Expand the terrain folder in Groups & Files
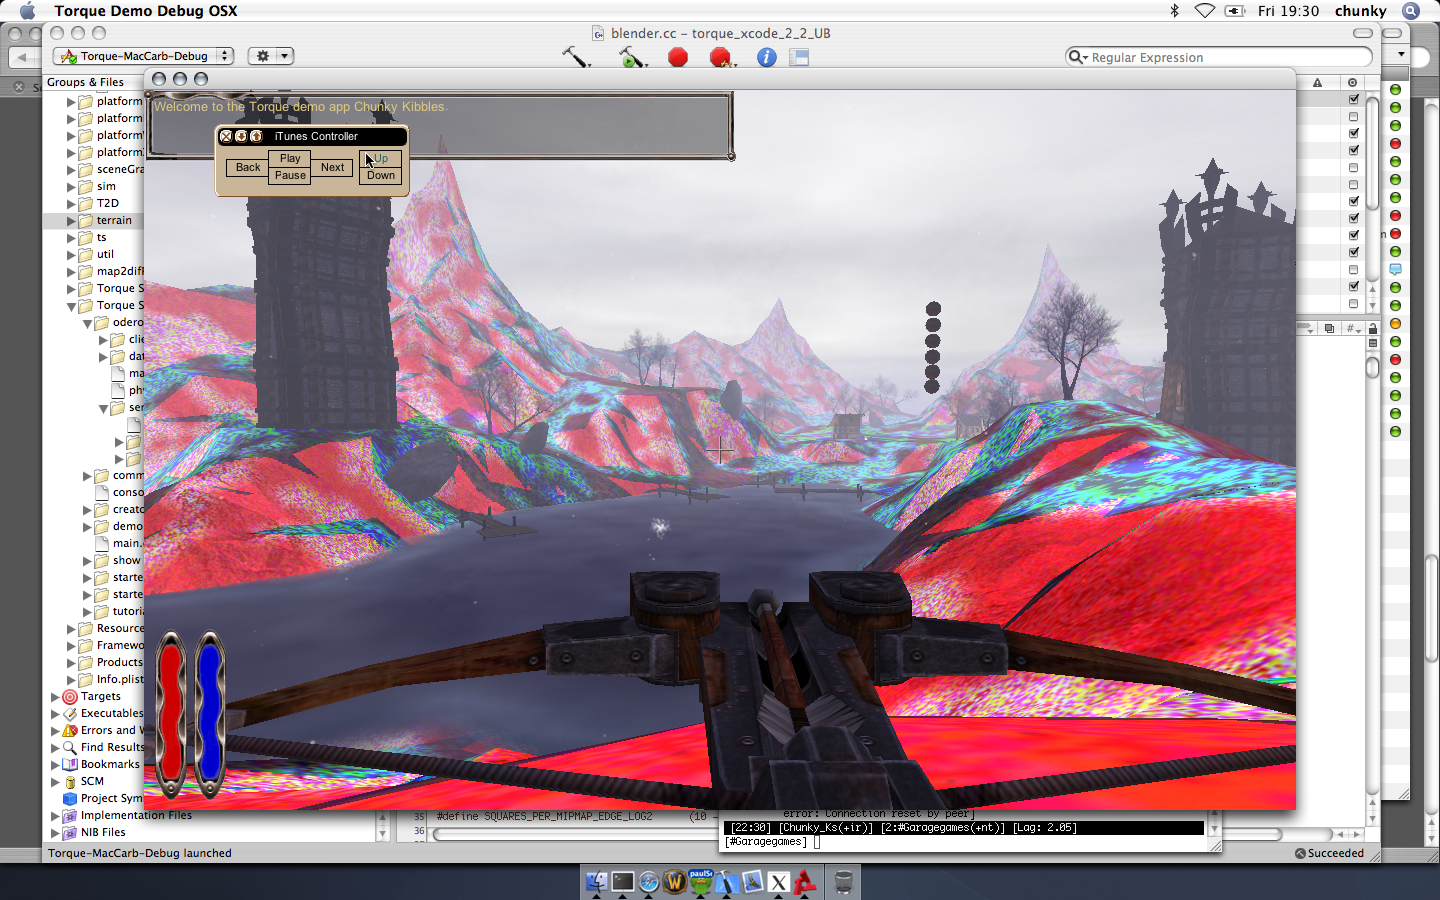Viewport: 1440px width, 900px height. pos(72,220)
